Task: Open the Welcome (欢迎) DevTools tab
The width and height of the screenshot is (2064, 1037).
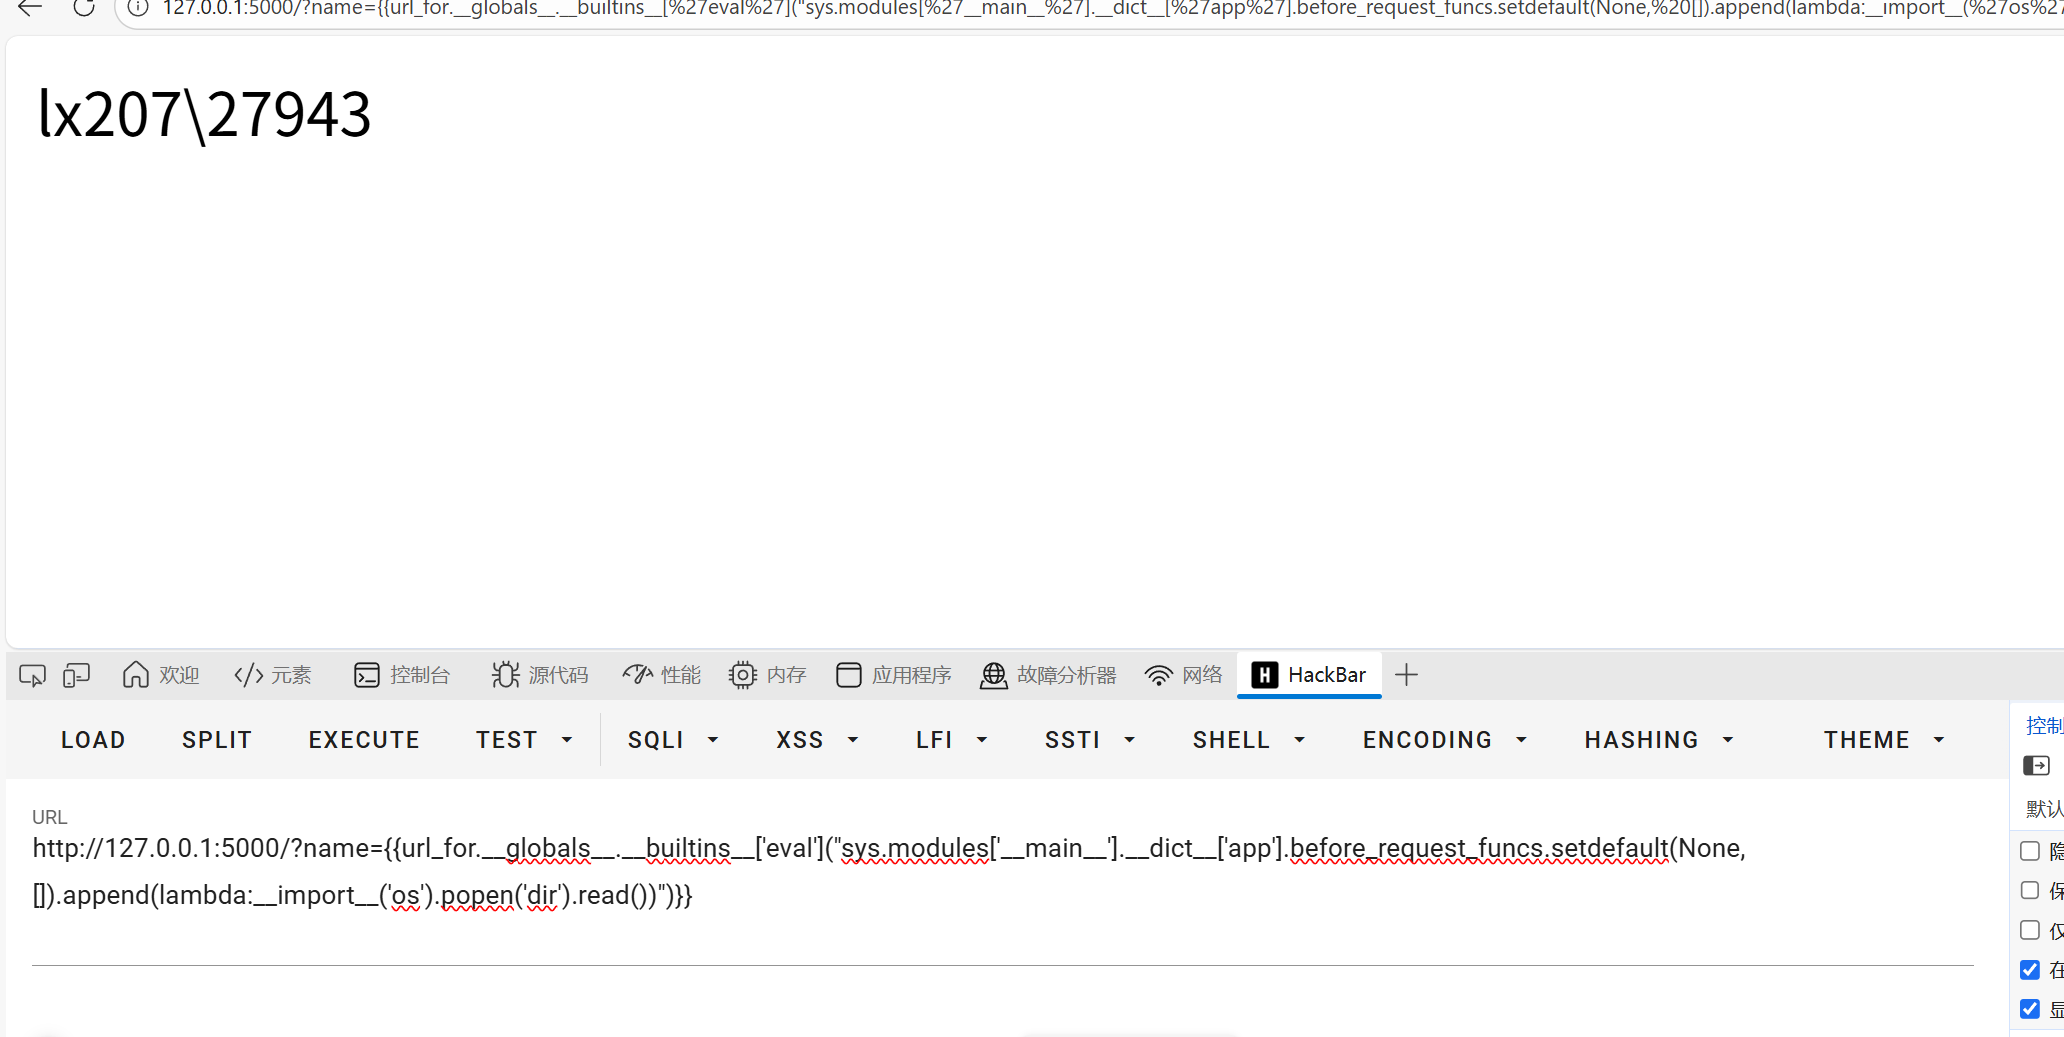Action: point(161,675)
